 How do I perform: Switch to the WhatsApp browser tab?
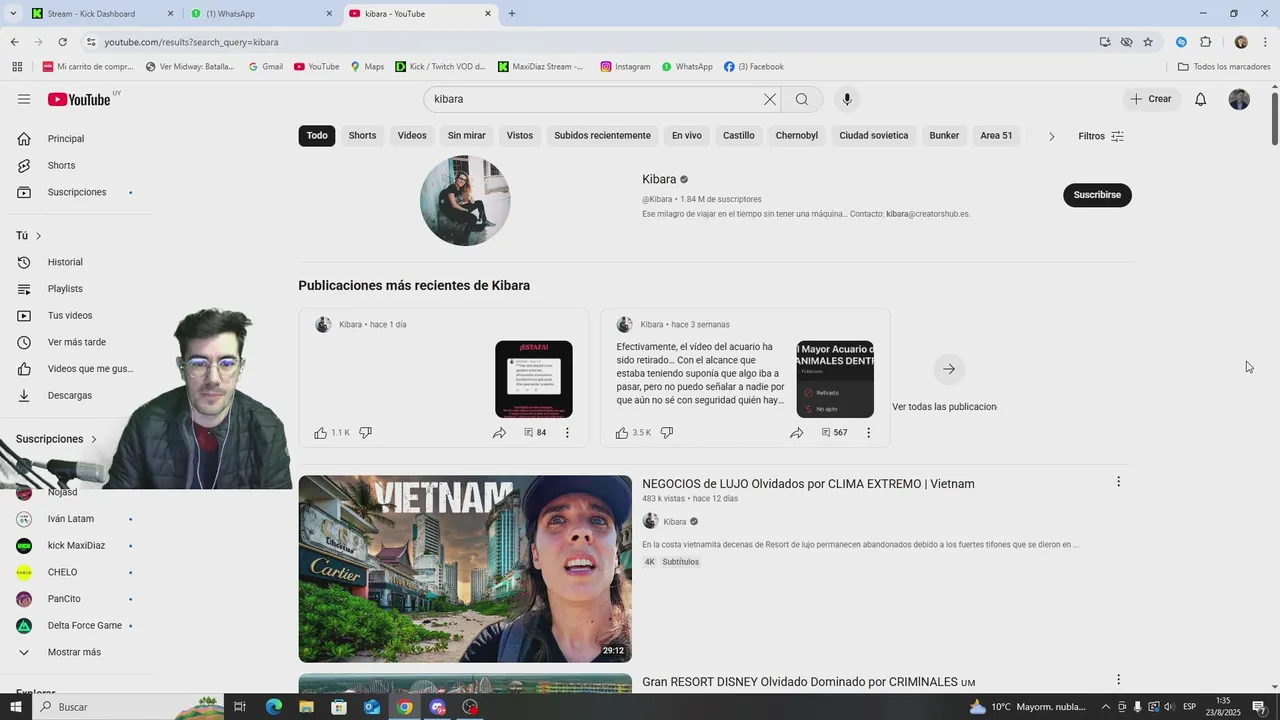tap(260, 14)
